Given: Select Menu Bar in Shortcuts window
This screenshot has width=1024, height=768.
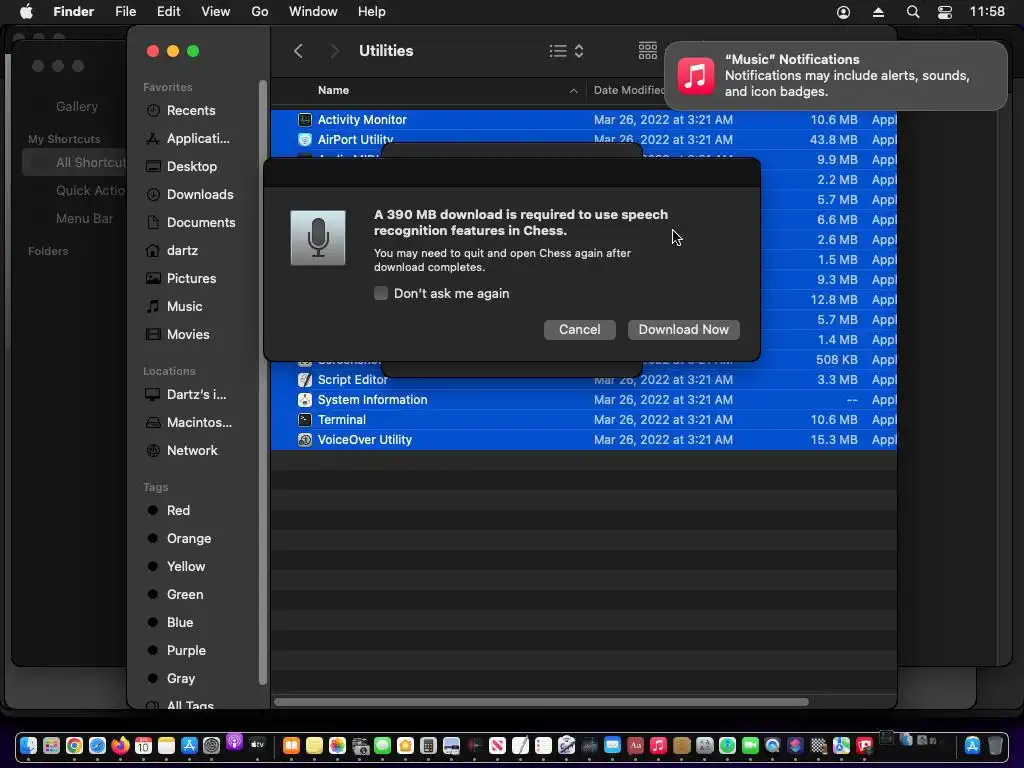Looking at the screenshot, I should (84, 219).
